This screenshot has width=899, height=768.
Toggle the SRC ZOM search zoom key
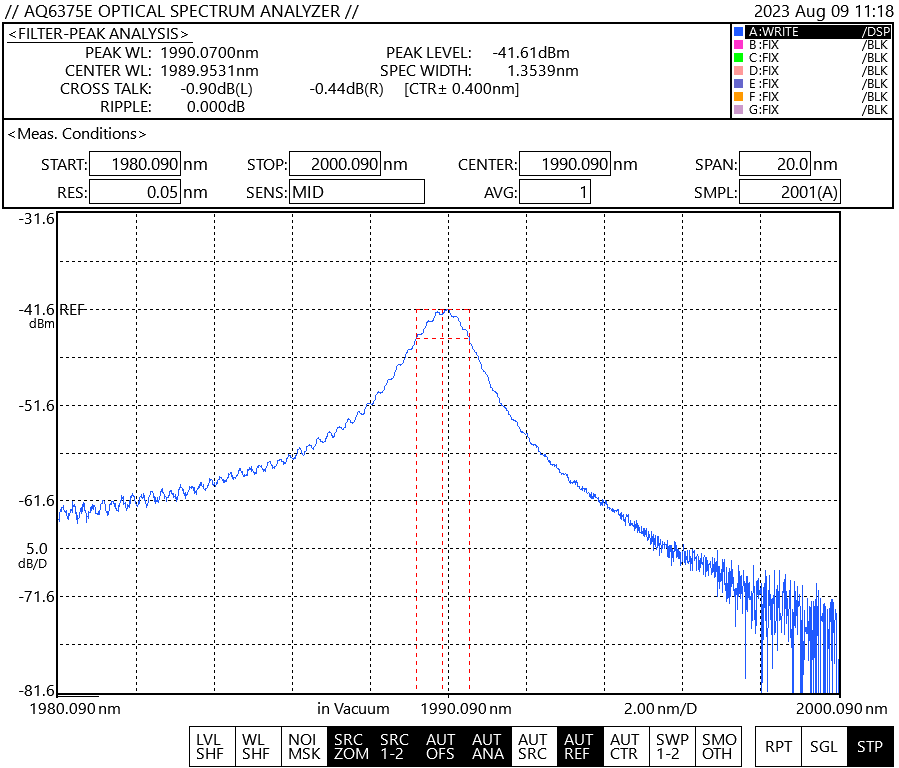350,746
